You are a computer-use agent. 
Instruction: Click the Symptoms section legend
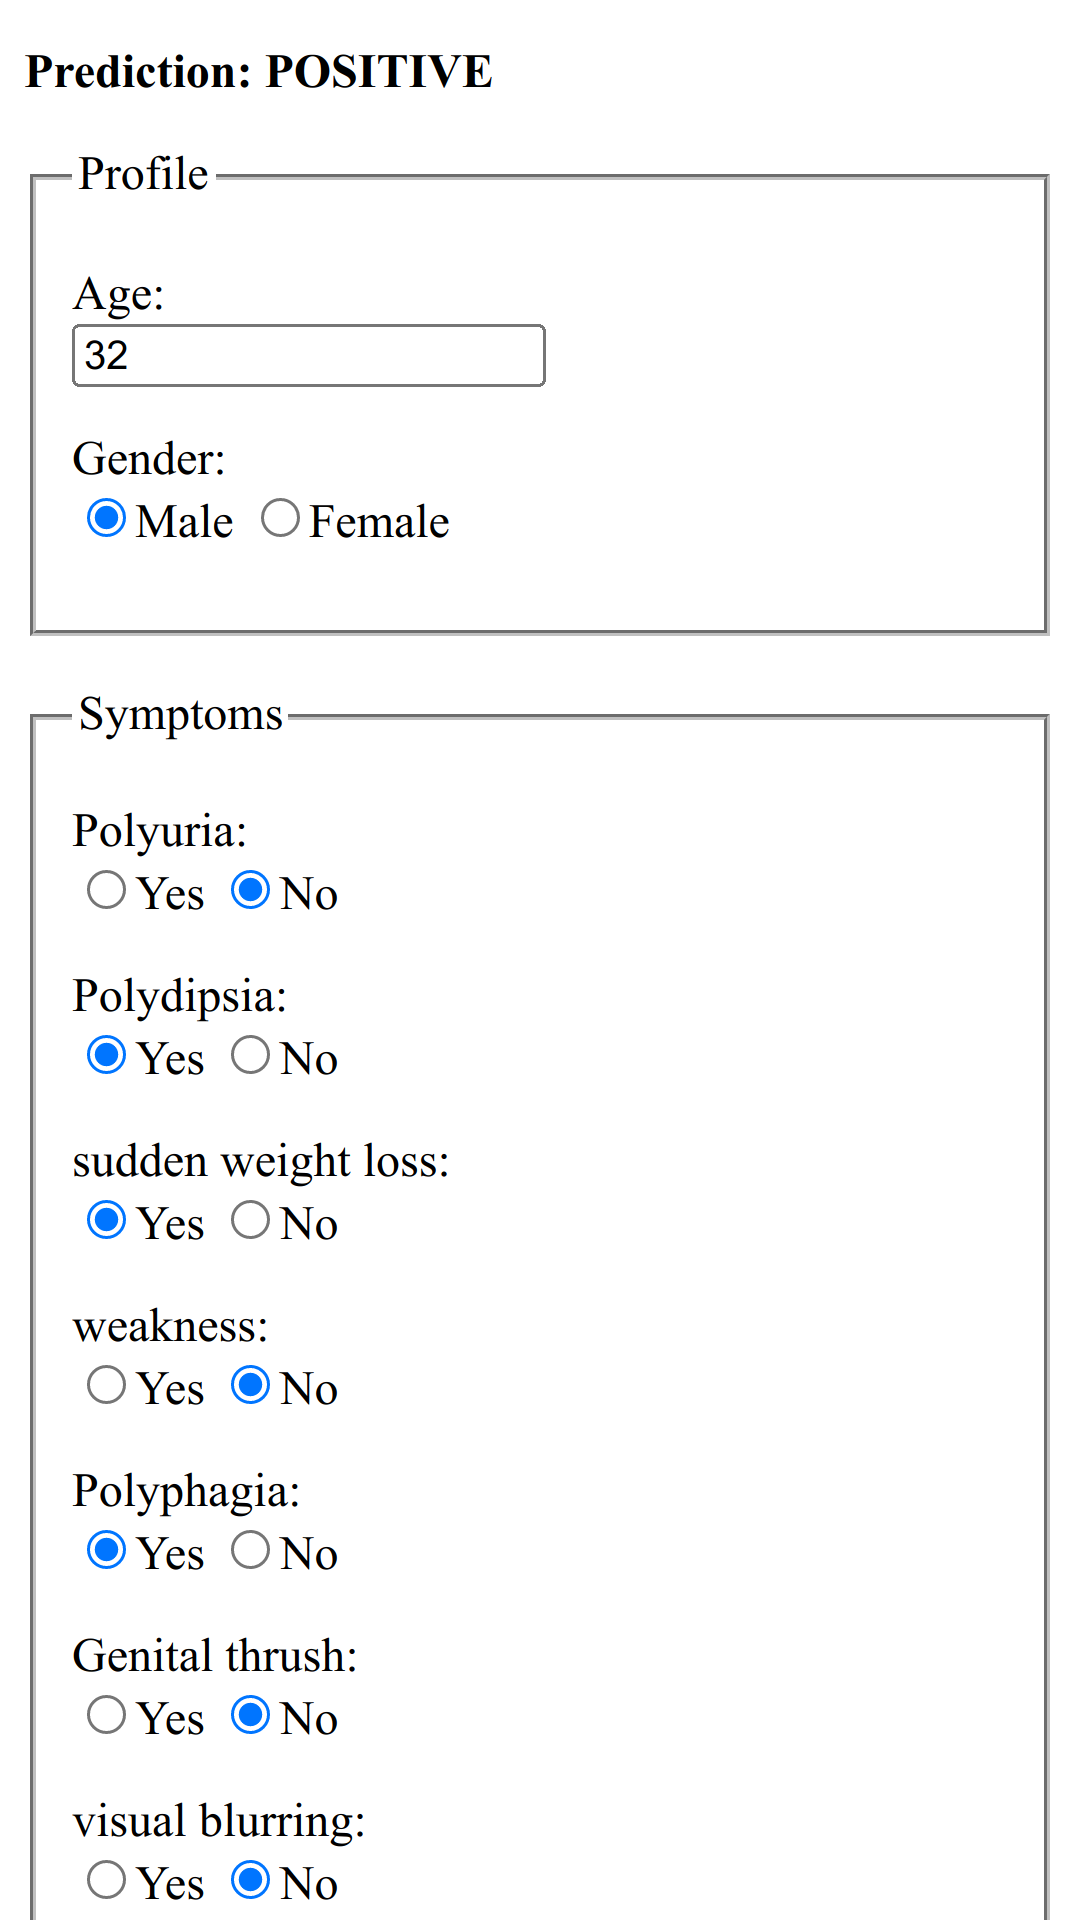[181, 714]
